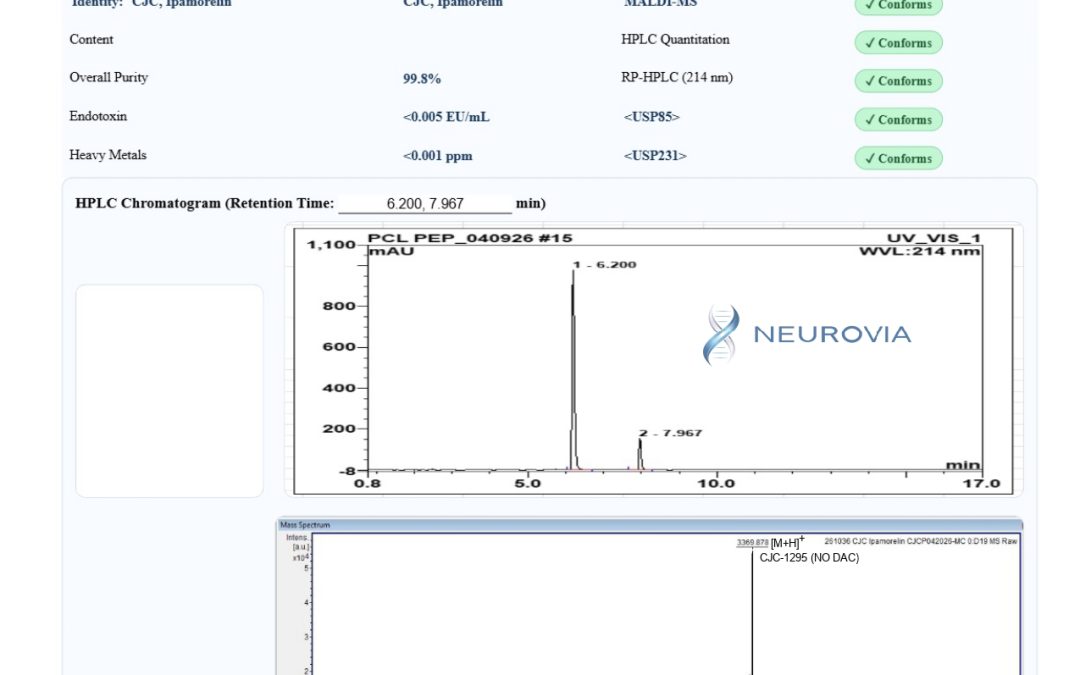
Task: Click the CJC-1295 (NO DAC) spectrum label
Action: tap(809, 558)
